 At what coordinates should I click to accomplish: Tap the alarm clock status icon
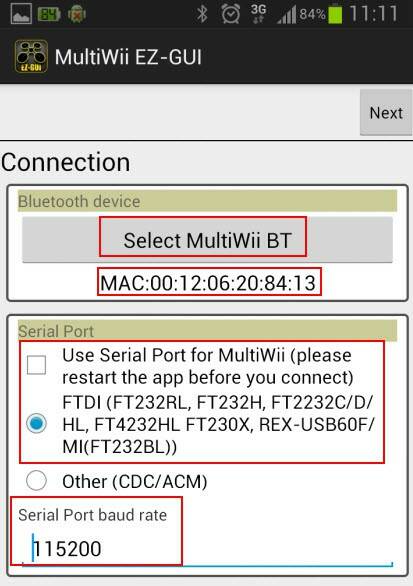[231, 14]
